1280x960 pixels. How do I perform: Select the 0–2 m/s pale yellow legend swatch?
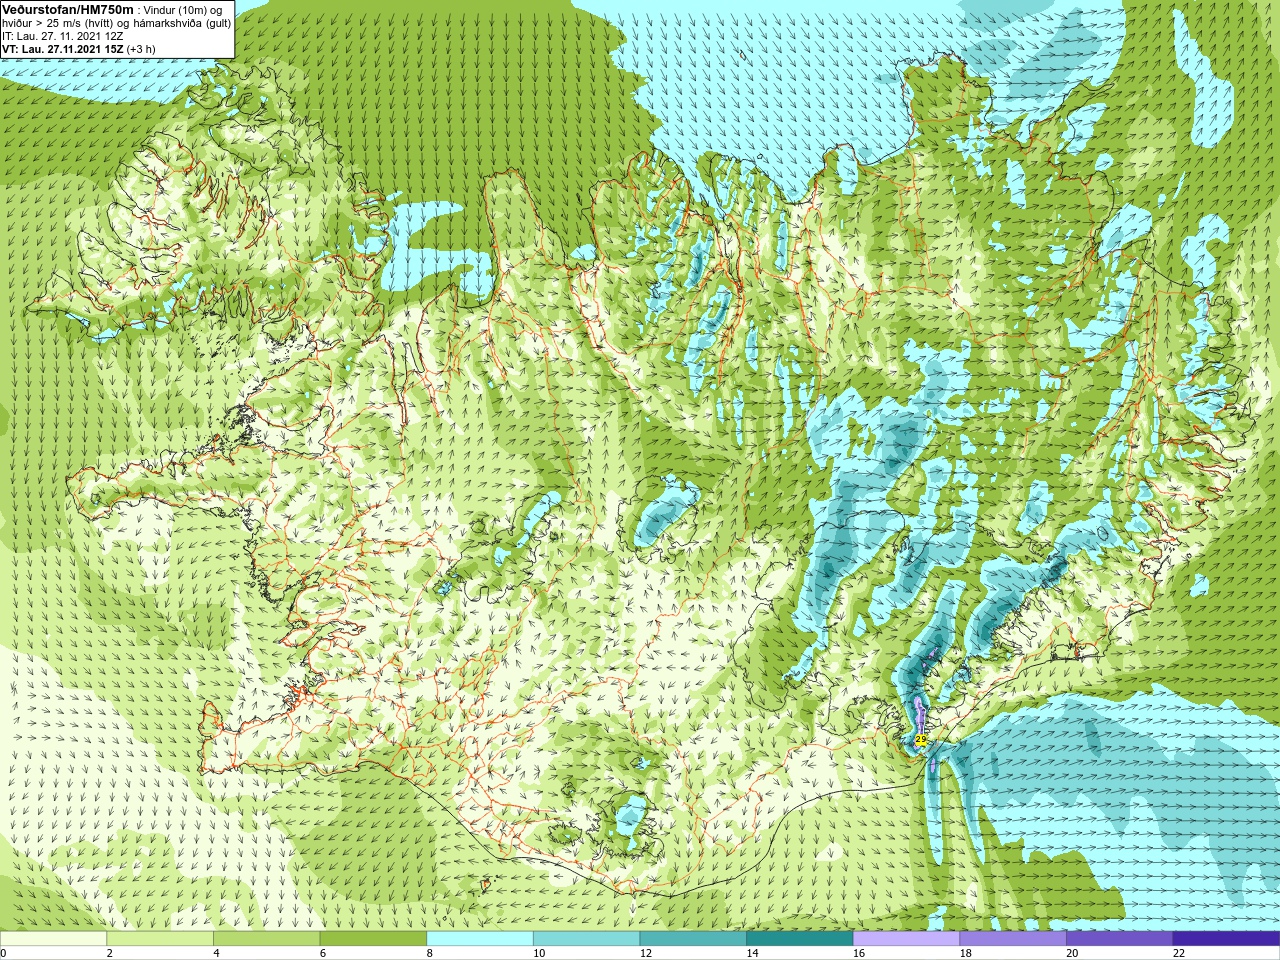(x=53, y=939)
